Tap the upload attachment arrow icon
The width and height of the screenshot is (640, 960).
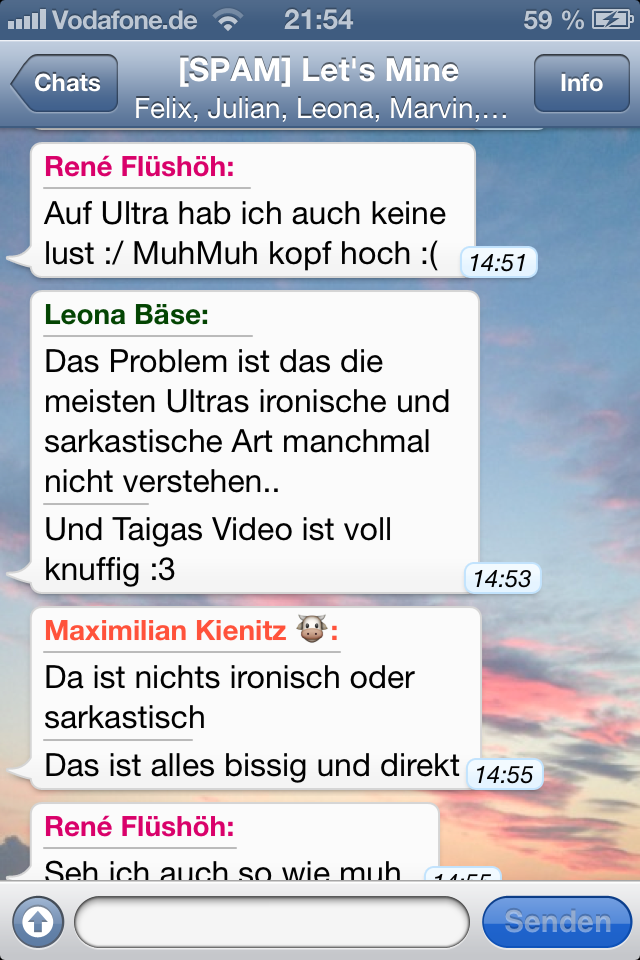38,921
